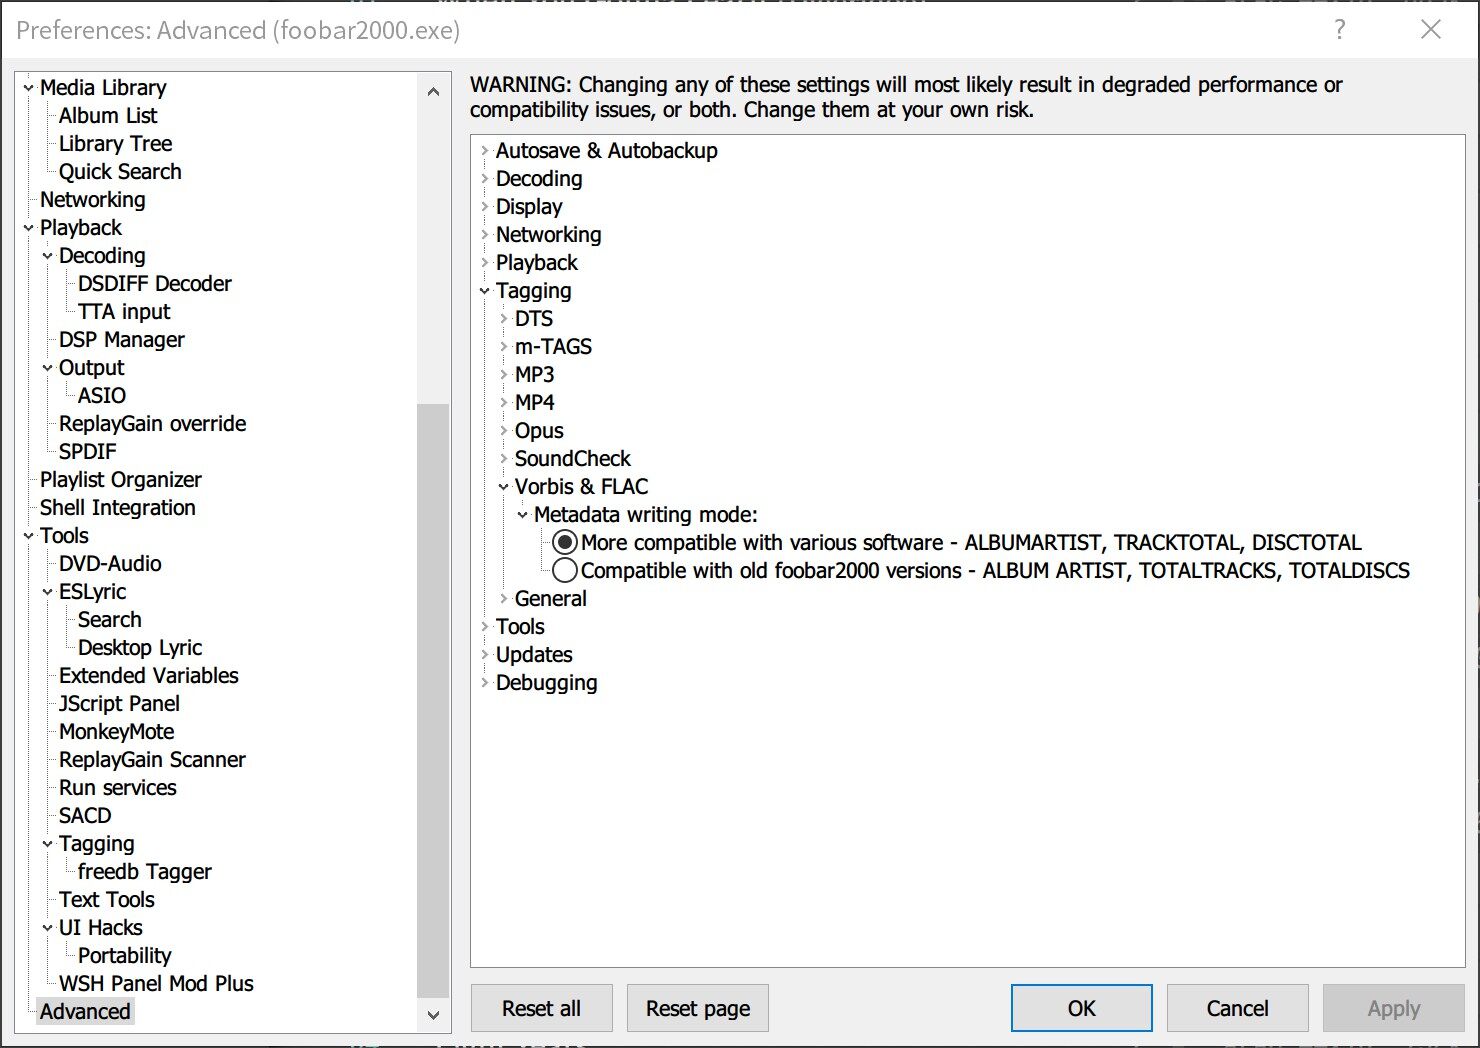Click the Reset all button
This screenshot has height=1048, width=1480.
click(542, 1008)
